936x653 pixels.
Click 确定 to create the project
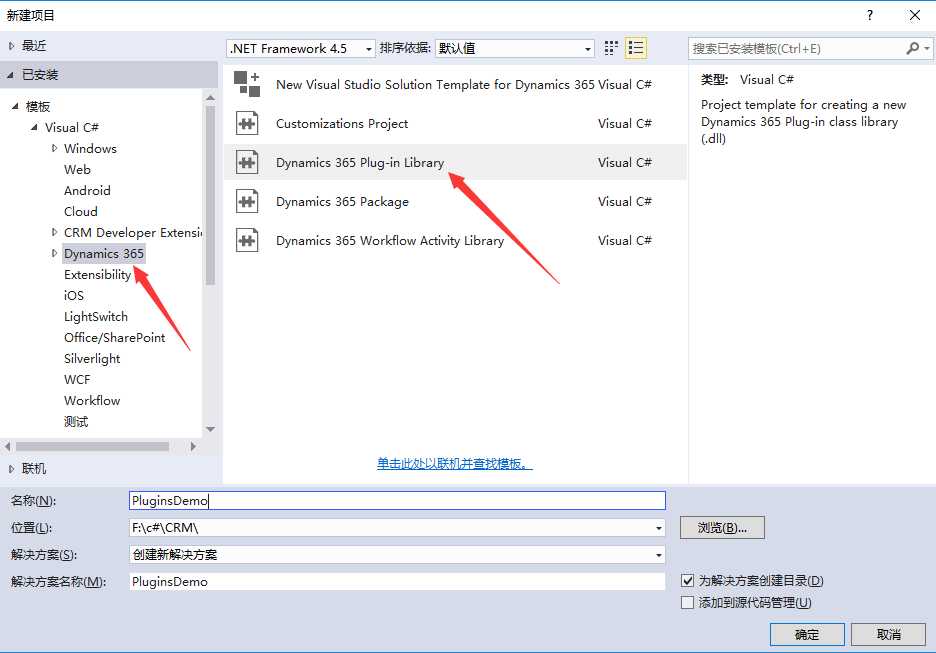pos(807,634)
